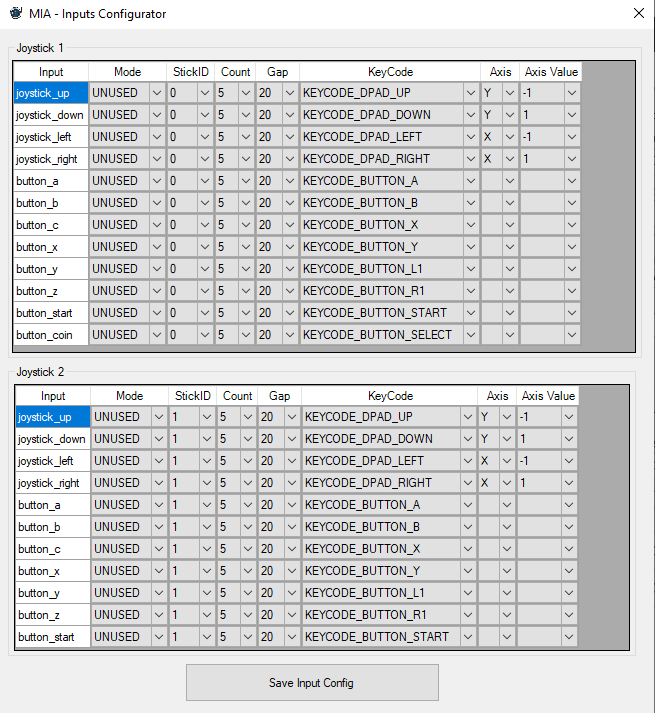Expand KeyCode dropdown for Joystick 1 button_z
655x713 pixels.
point(471,291)
